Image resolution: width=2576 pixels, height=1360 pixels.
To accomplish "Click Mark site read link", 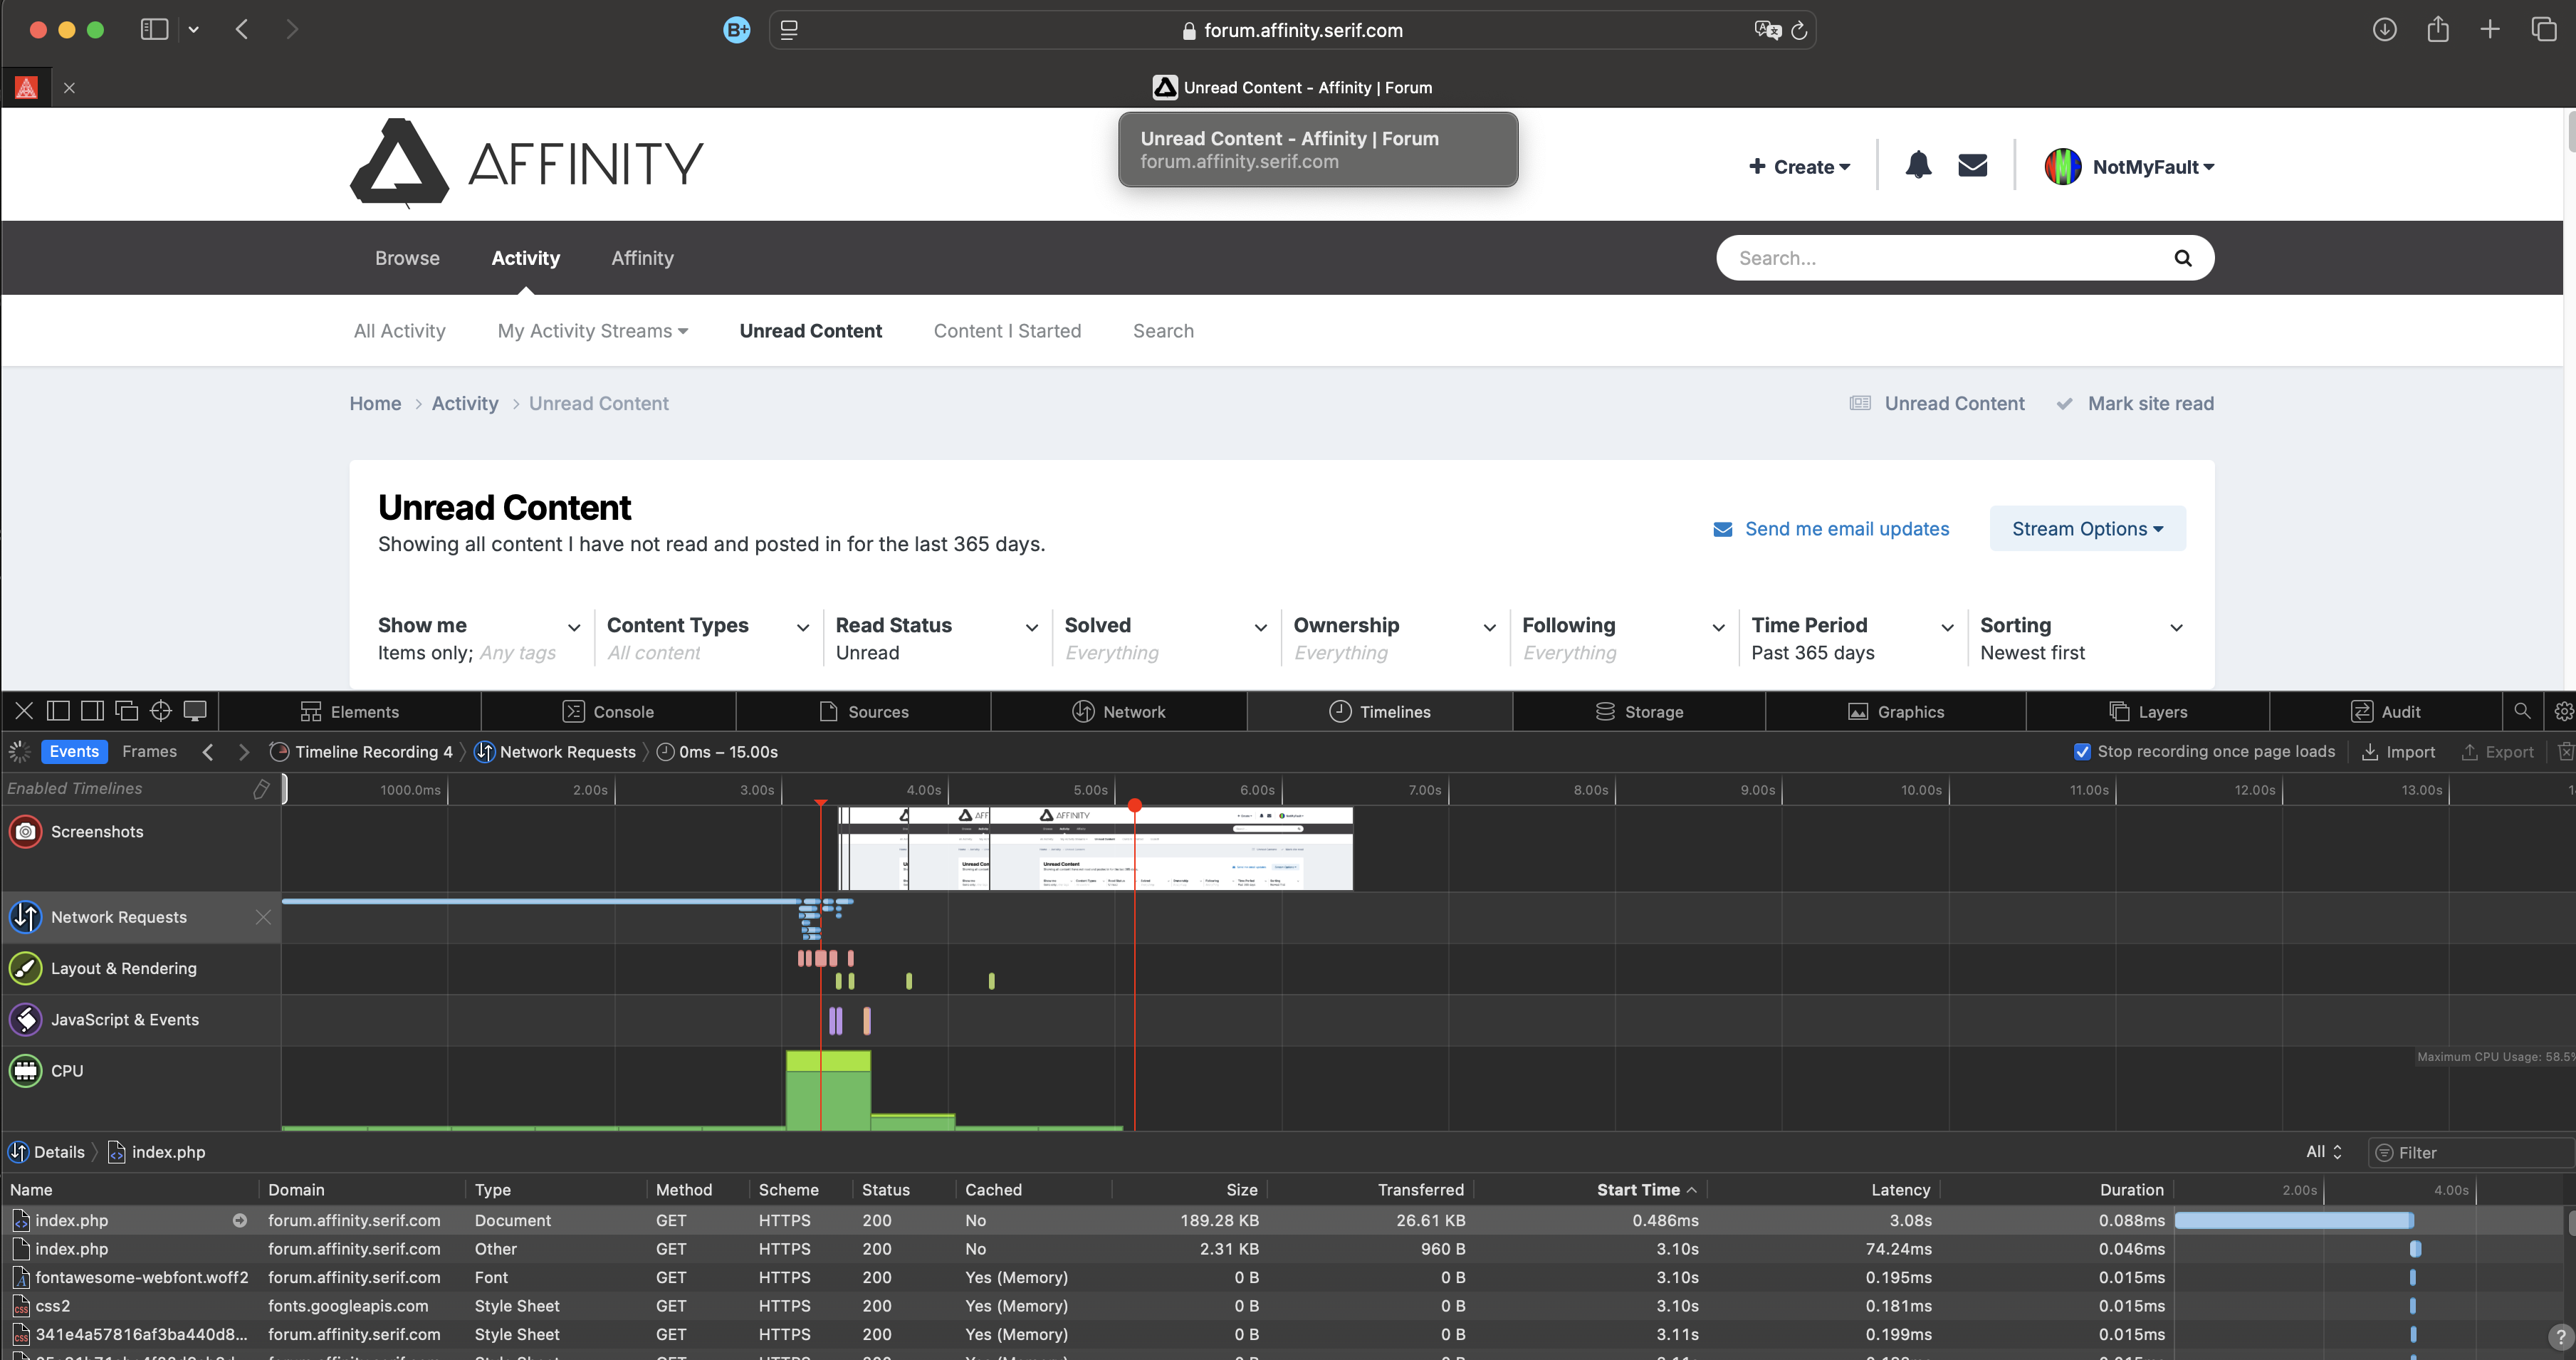I will pyautogui.click(x=2149, y=404).
